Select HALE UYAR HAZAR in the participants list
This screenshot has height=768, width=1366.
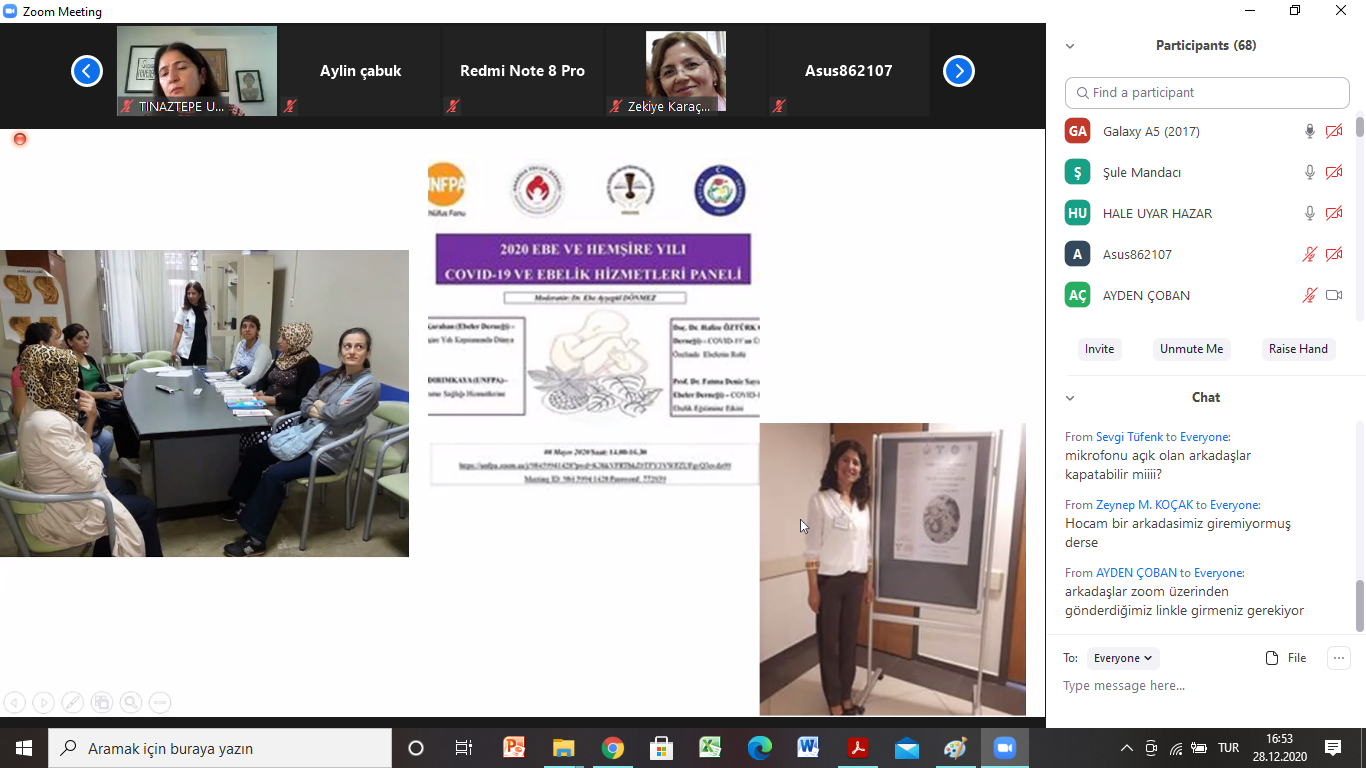[1157, 213]
